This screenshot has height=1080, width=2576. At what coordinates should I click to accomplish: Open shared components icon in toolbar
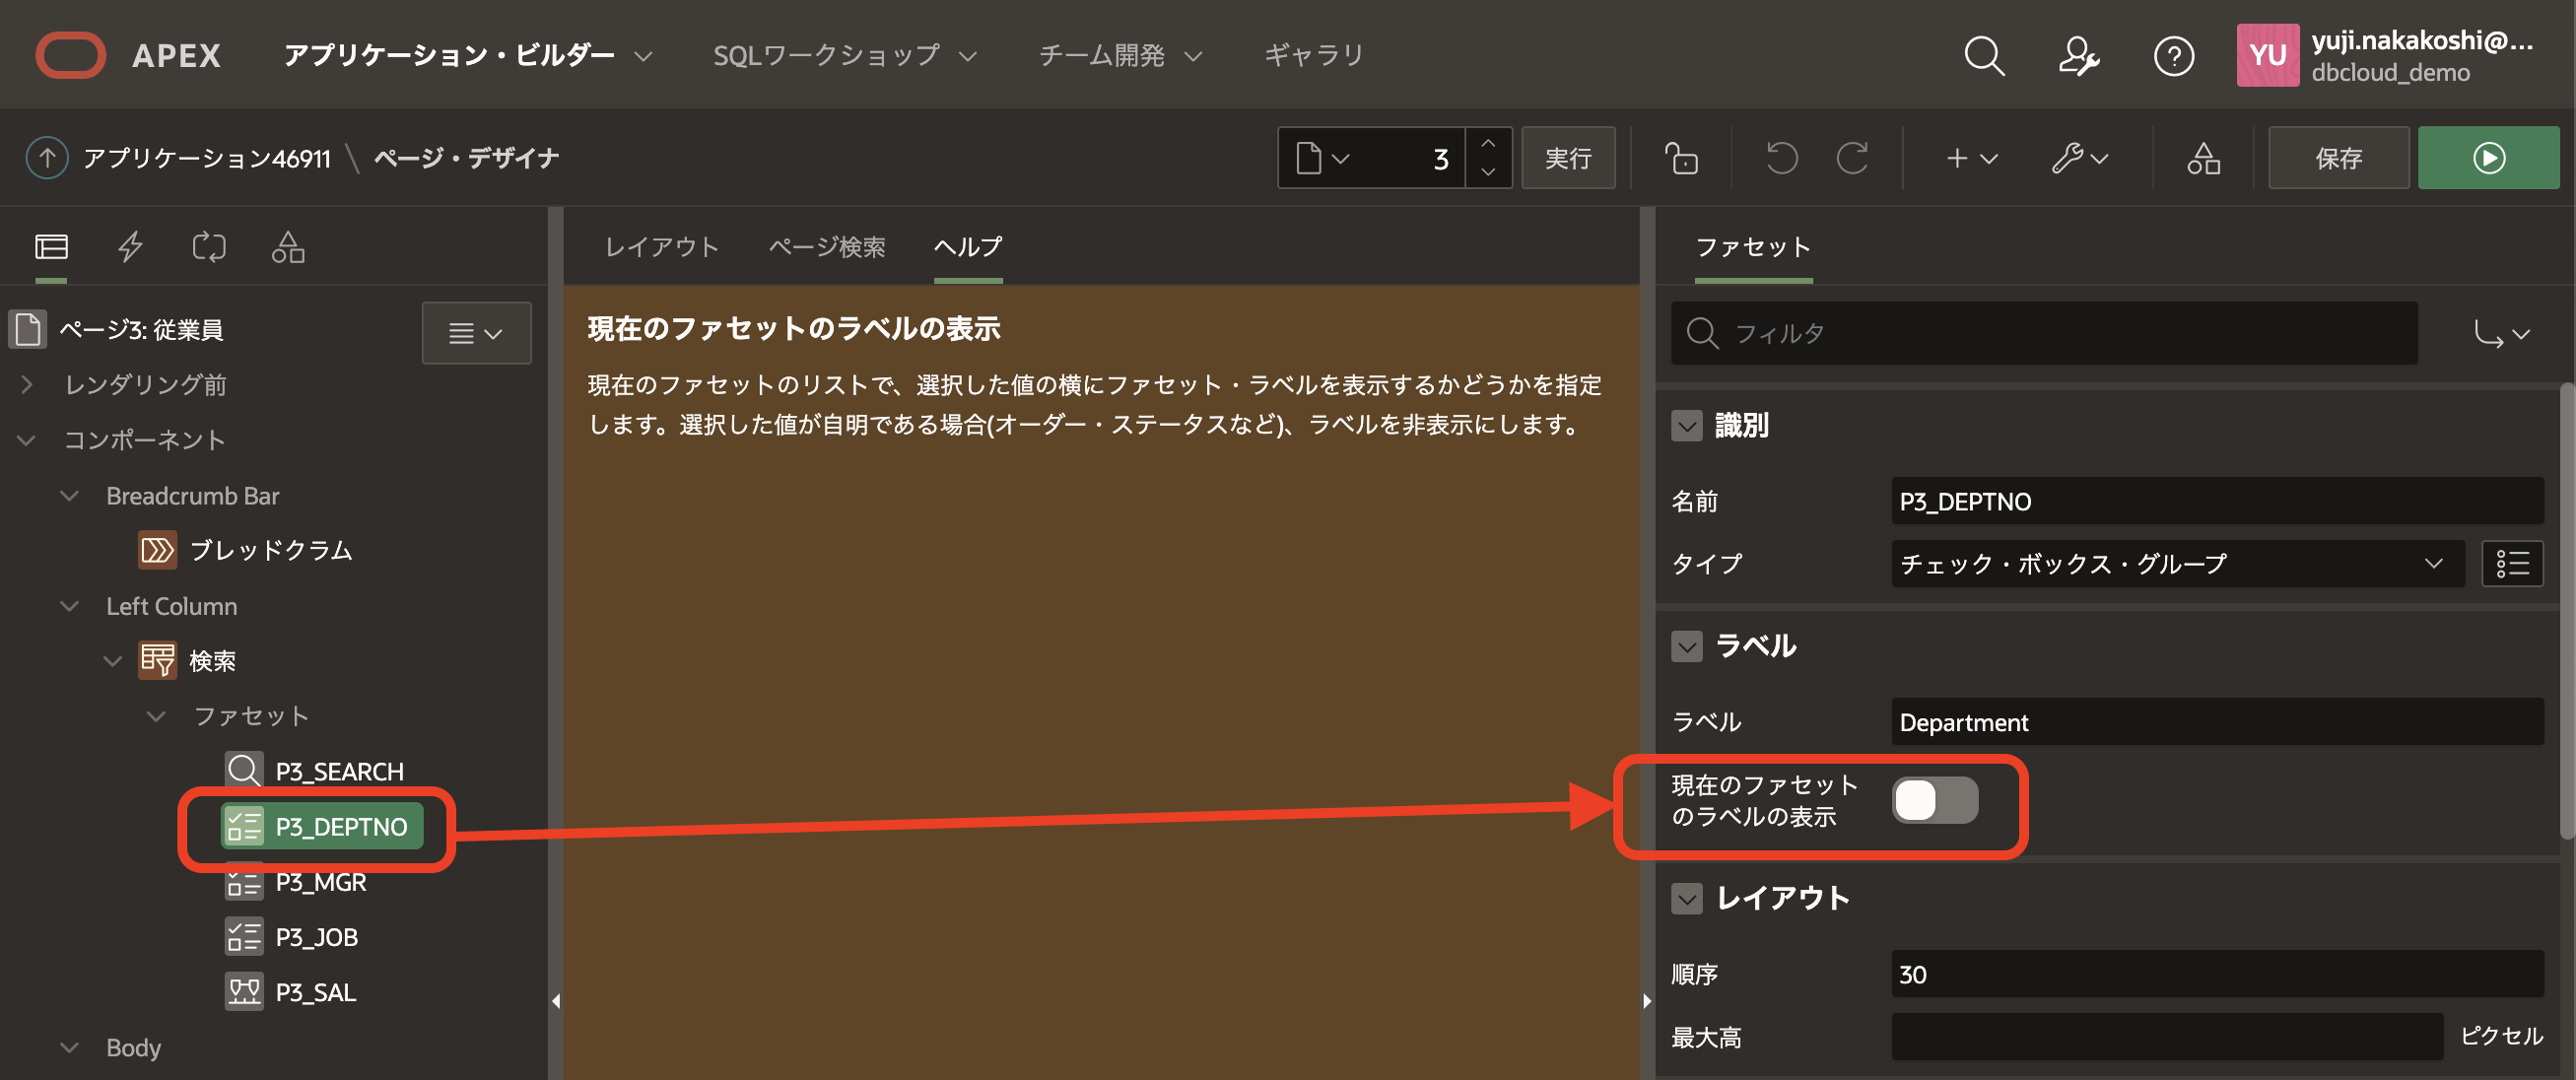(x=2203, y=158)
